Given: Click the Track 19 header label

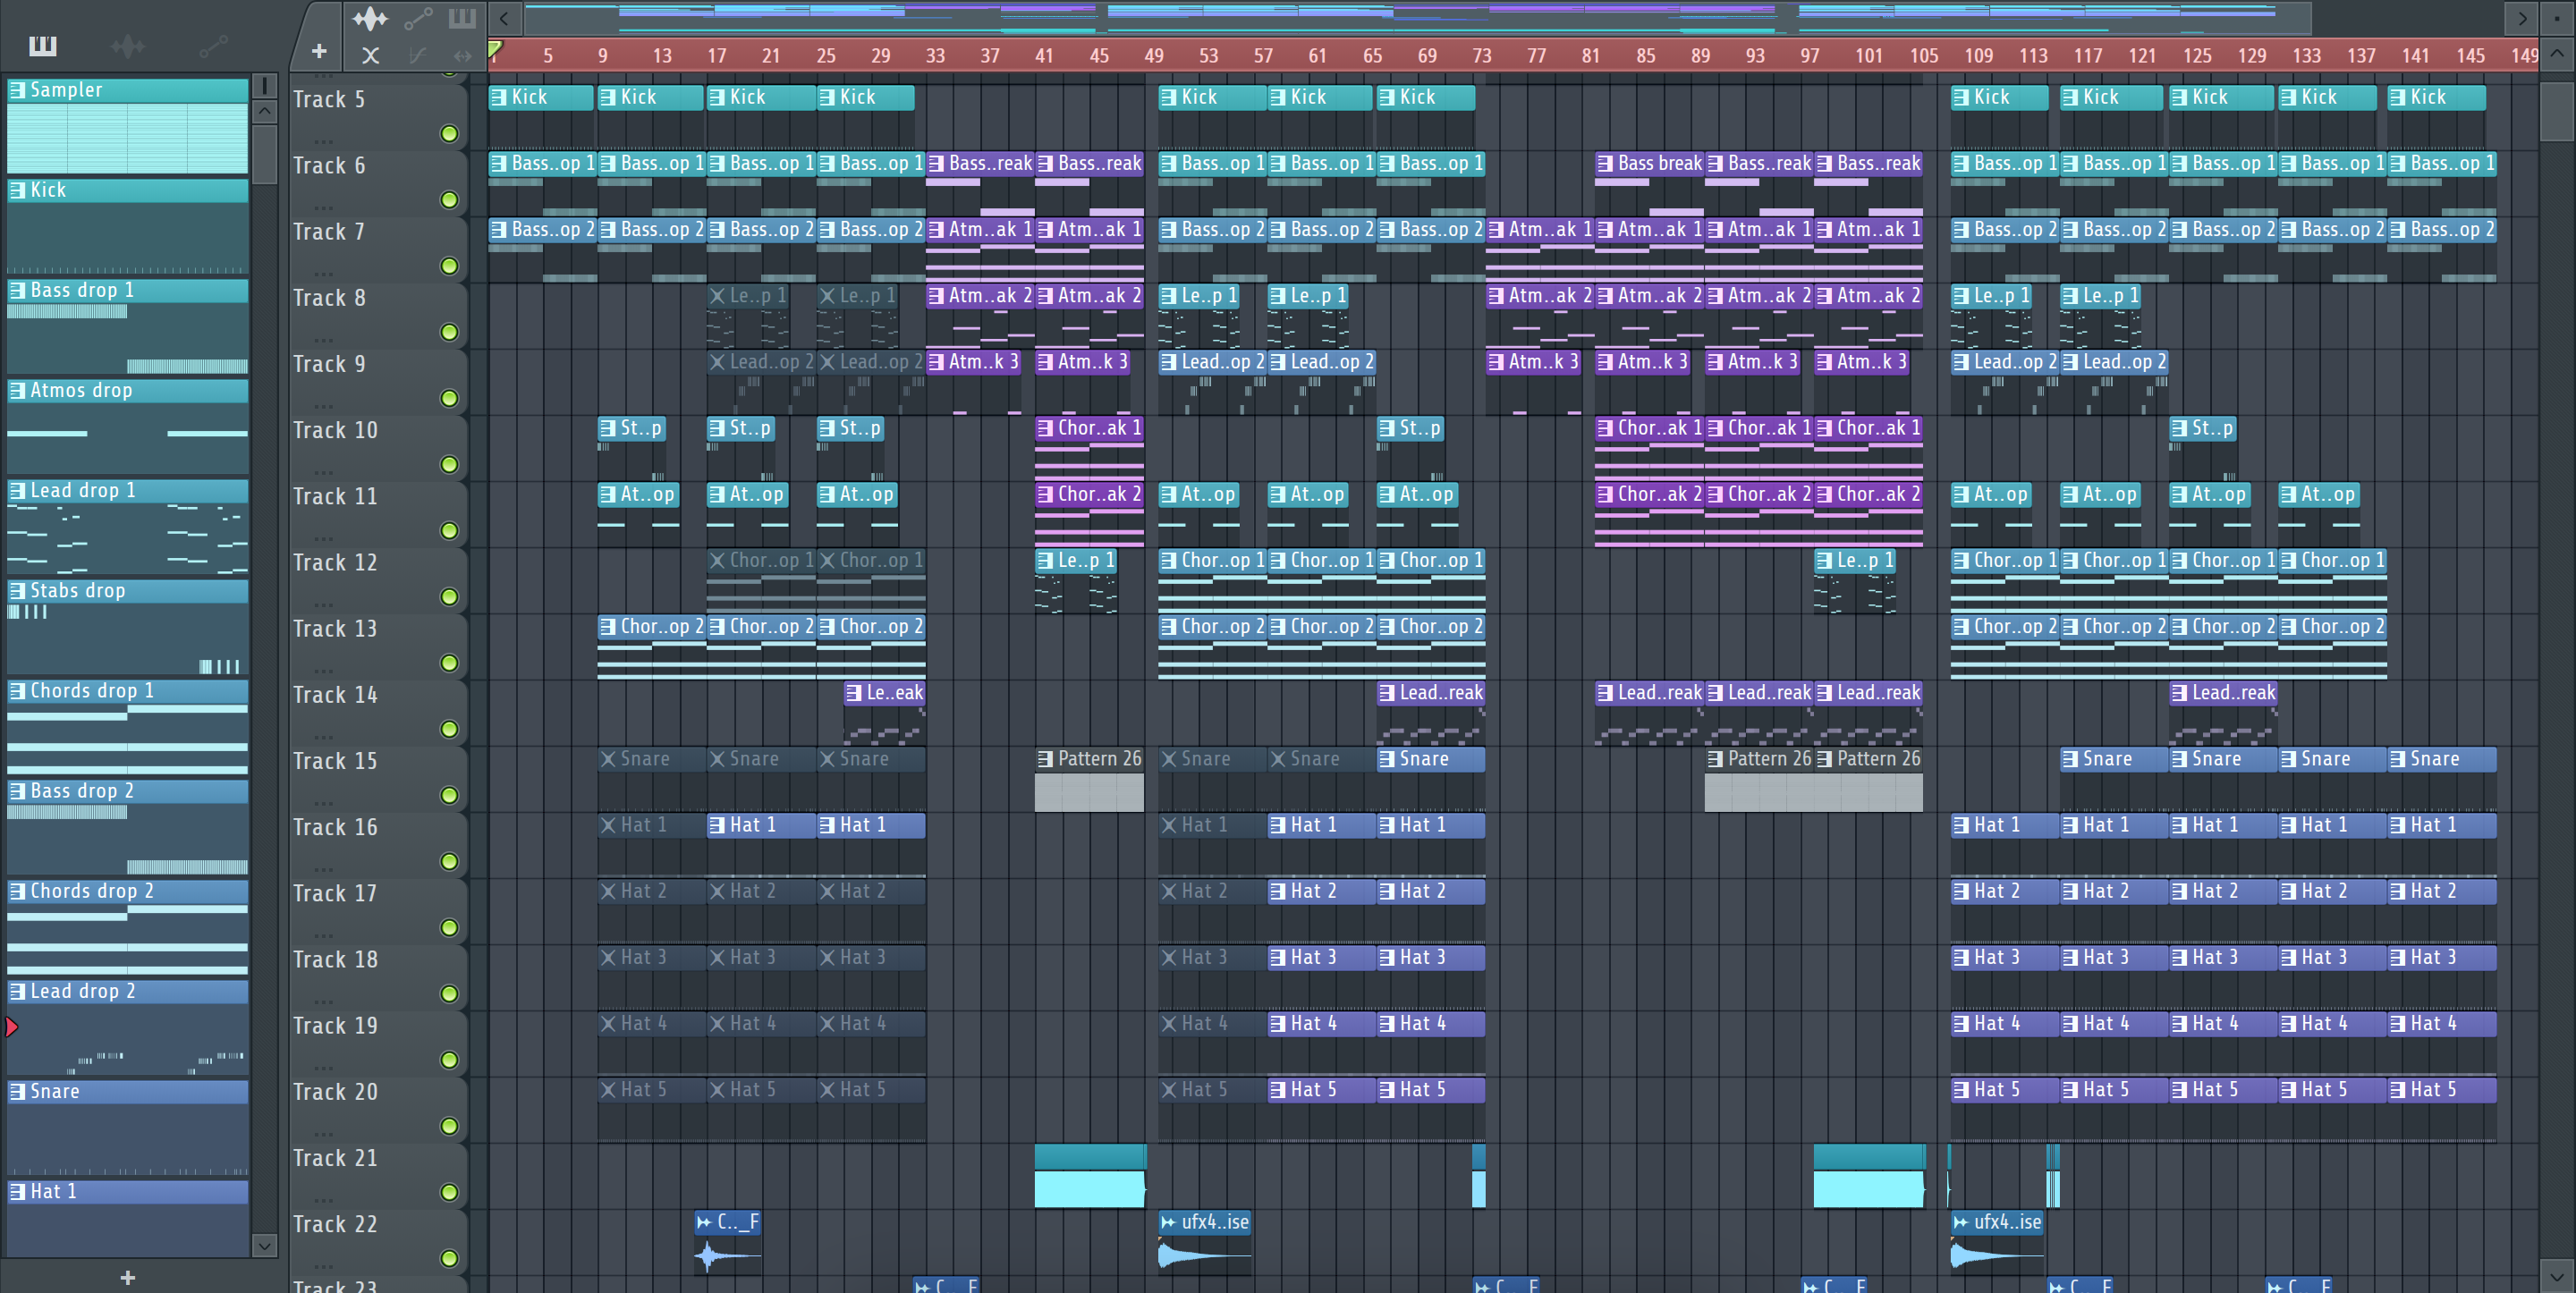Looking at the screenshot, I should click(x=335, y=1026).
